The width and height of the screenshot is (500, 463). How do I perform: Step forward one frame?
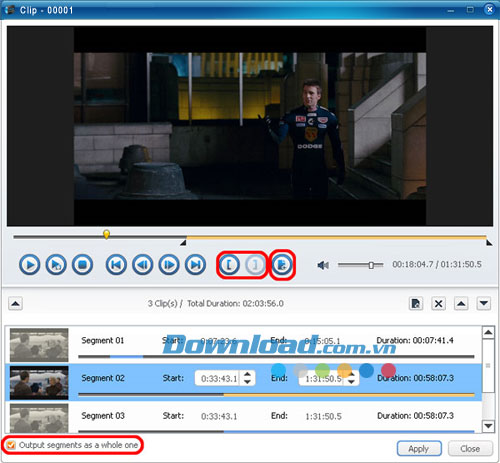point(169,265)
